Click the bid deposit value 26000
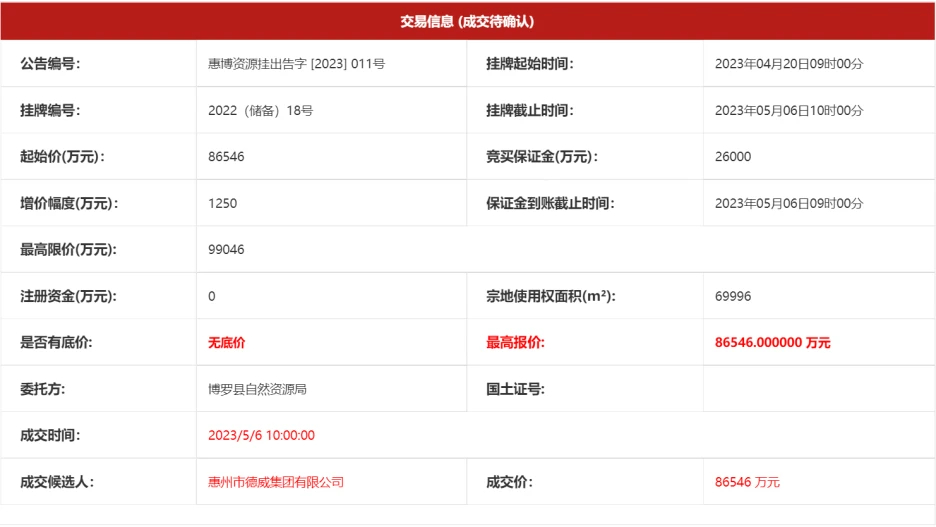 (x=733, y=157)
